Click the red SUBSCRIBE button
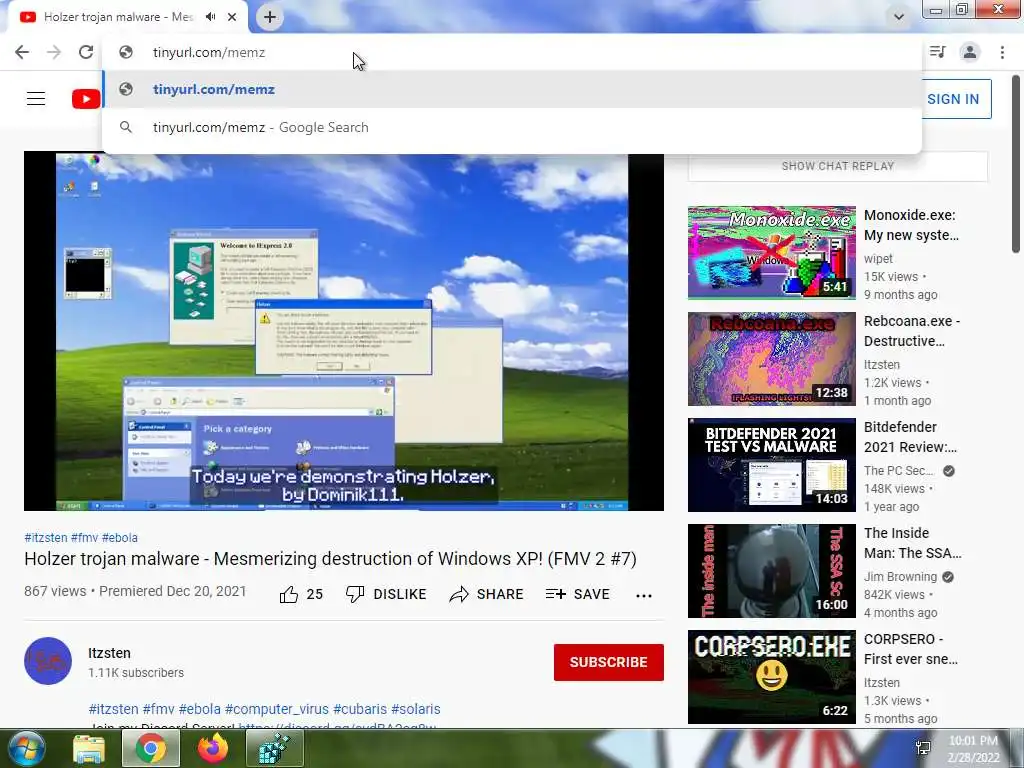 [x=609, y=662]
